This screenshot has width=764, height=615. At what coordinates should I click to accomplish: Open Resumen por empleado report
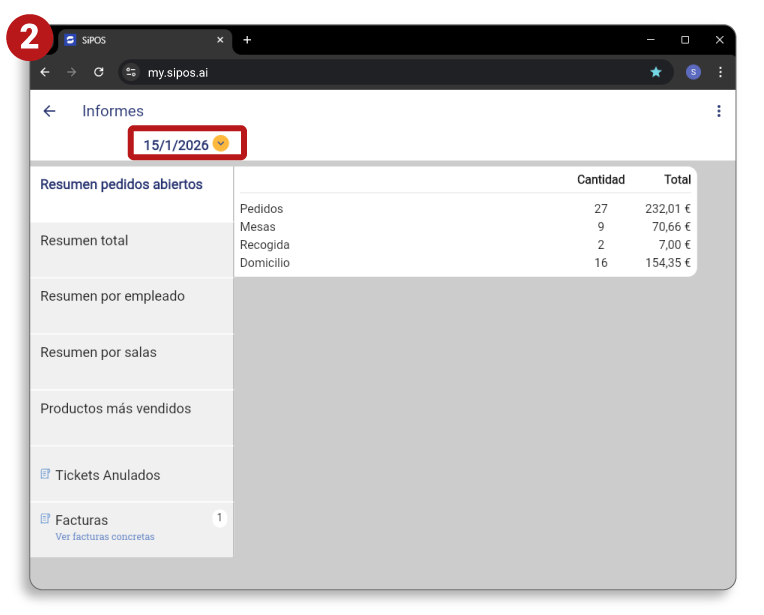pos(112,297)
